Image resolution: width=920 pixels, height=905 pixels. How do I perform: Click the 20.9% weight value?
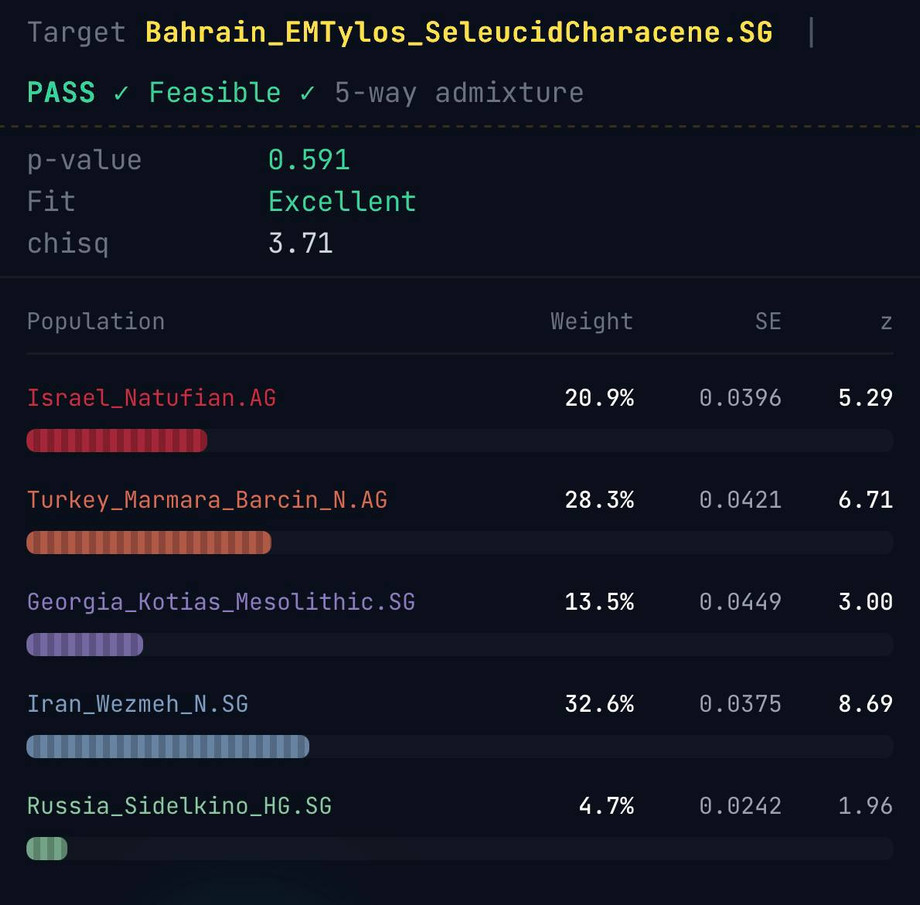tap(599, 398)
